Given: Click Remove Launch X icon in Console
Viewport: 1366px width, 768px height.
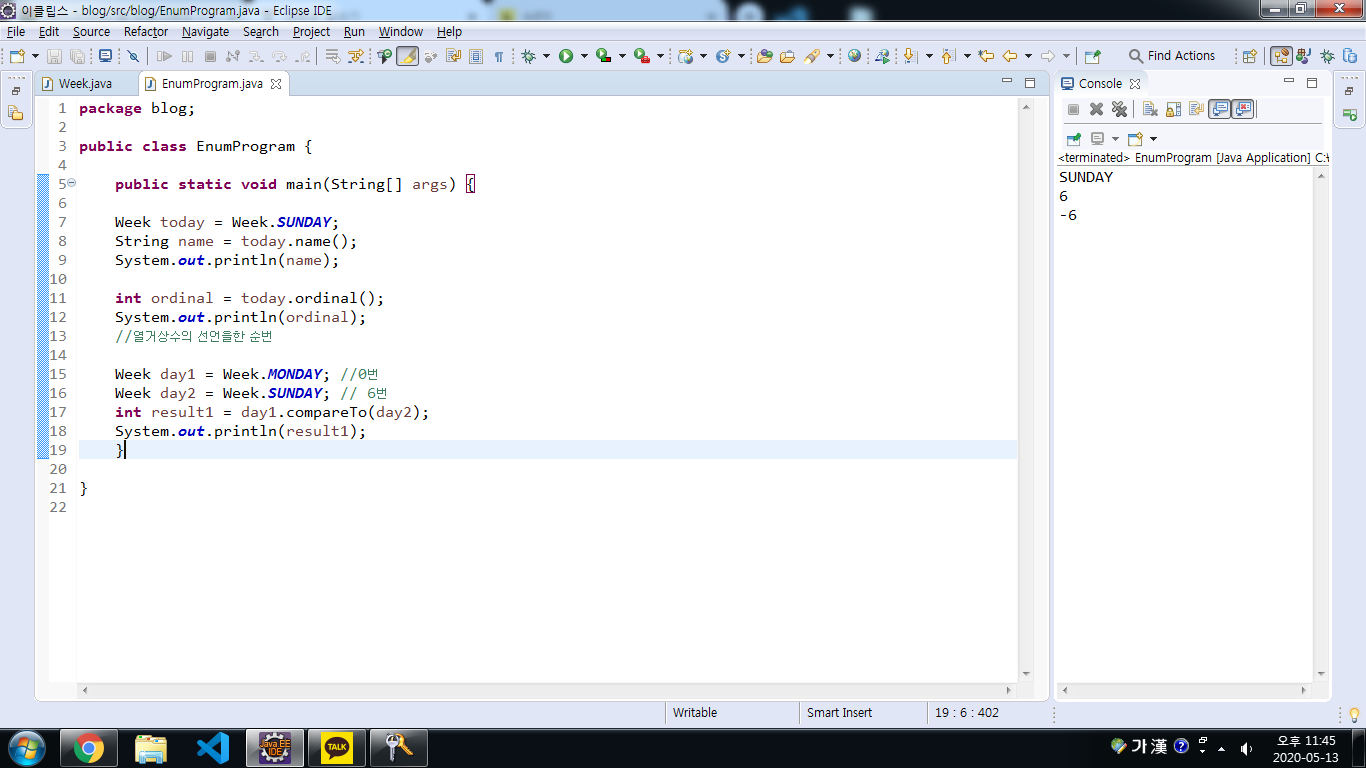Looking at the screenshot, I should (1096, 109).
